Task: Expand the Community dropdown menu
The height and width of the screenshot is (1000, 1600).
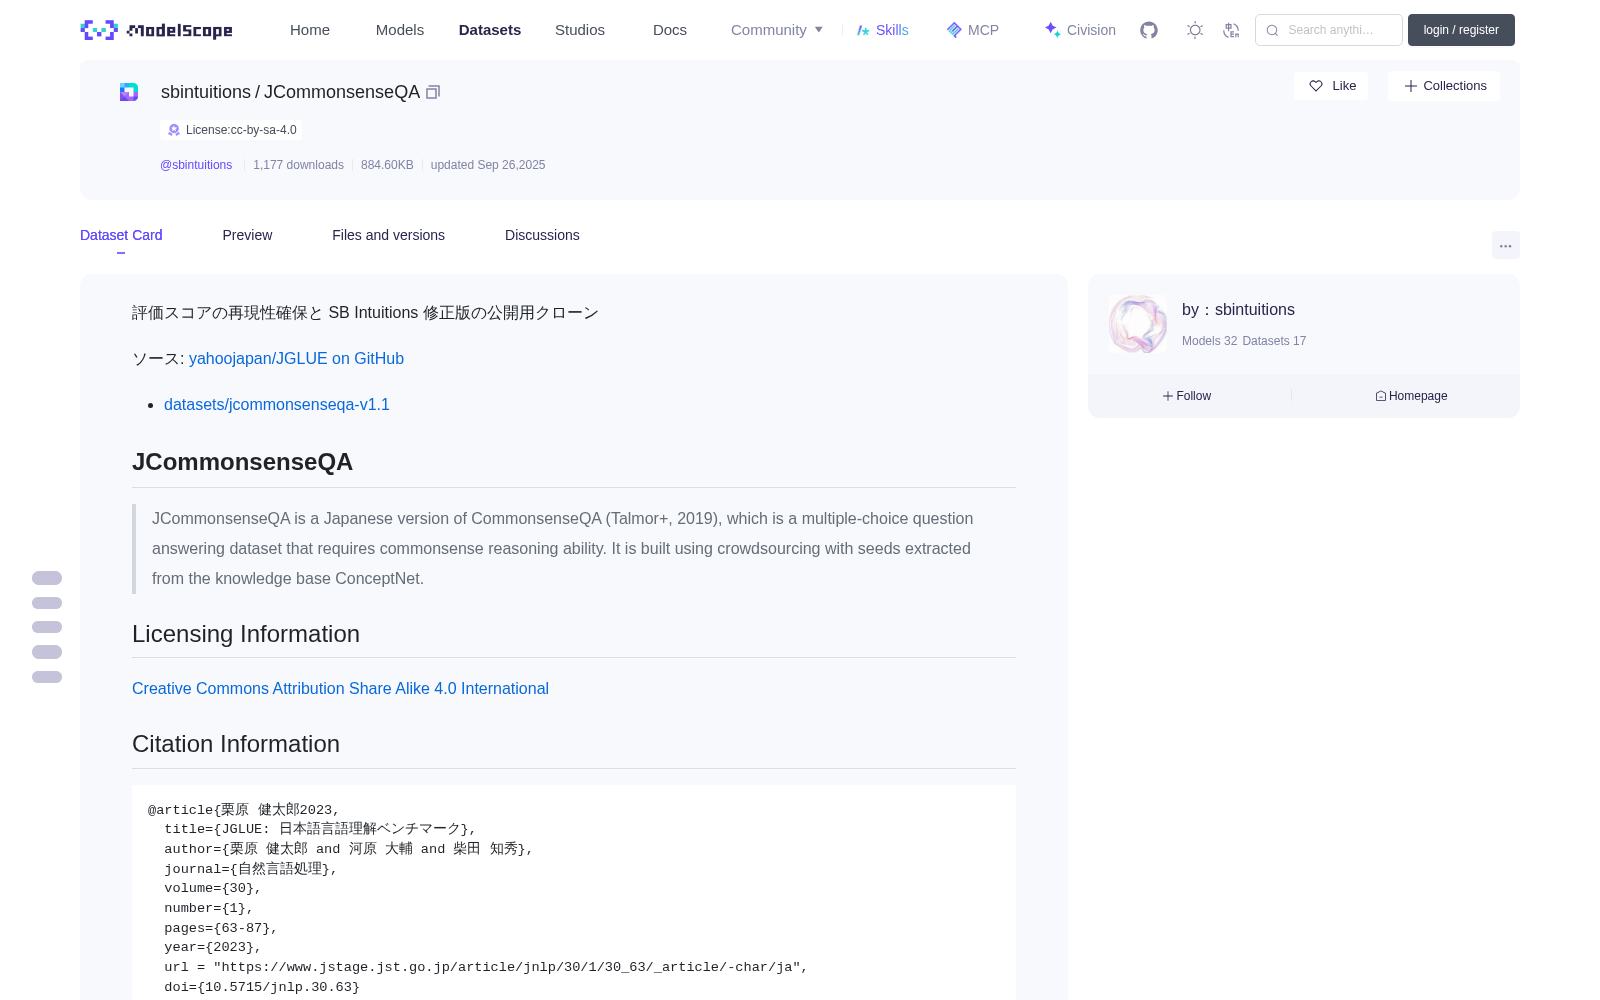Action: (777, 30)
